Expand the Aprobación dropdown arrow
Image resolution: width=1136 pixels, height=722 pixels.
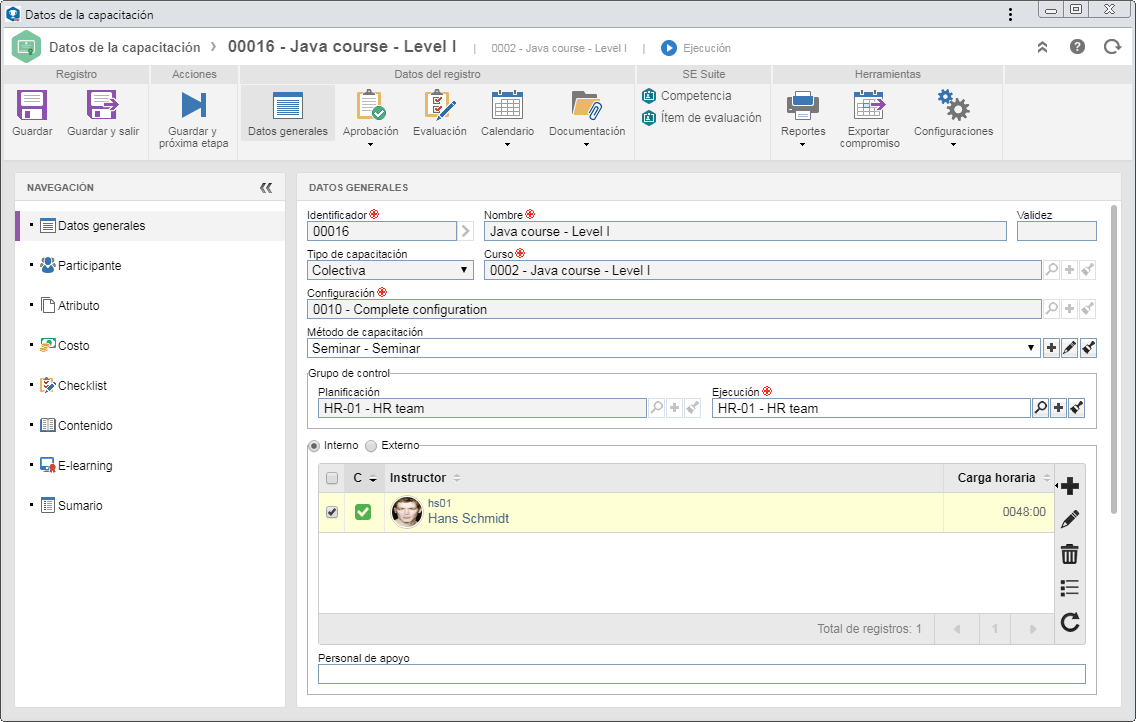[x=370, y=145]
